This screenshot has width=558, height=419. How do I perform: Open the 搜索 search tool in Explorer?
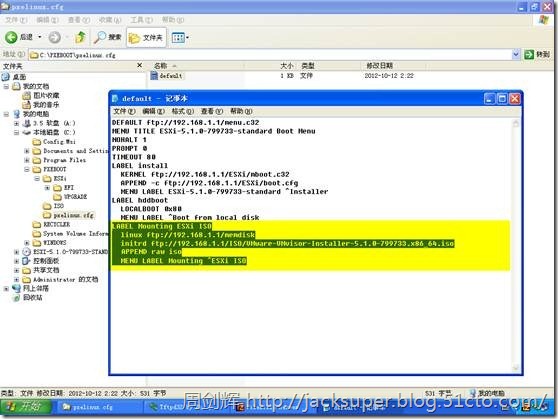point(108,37)
